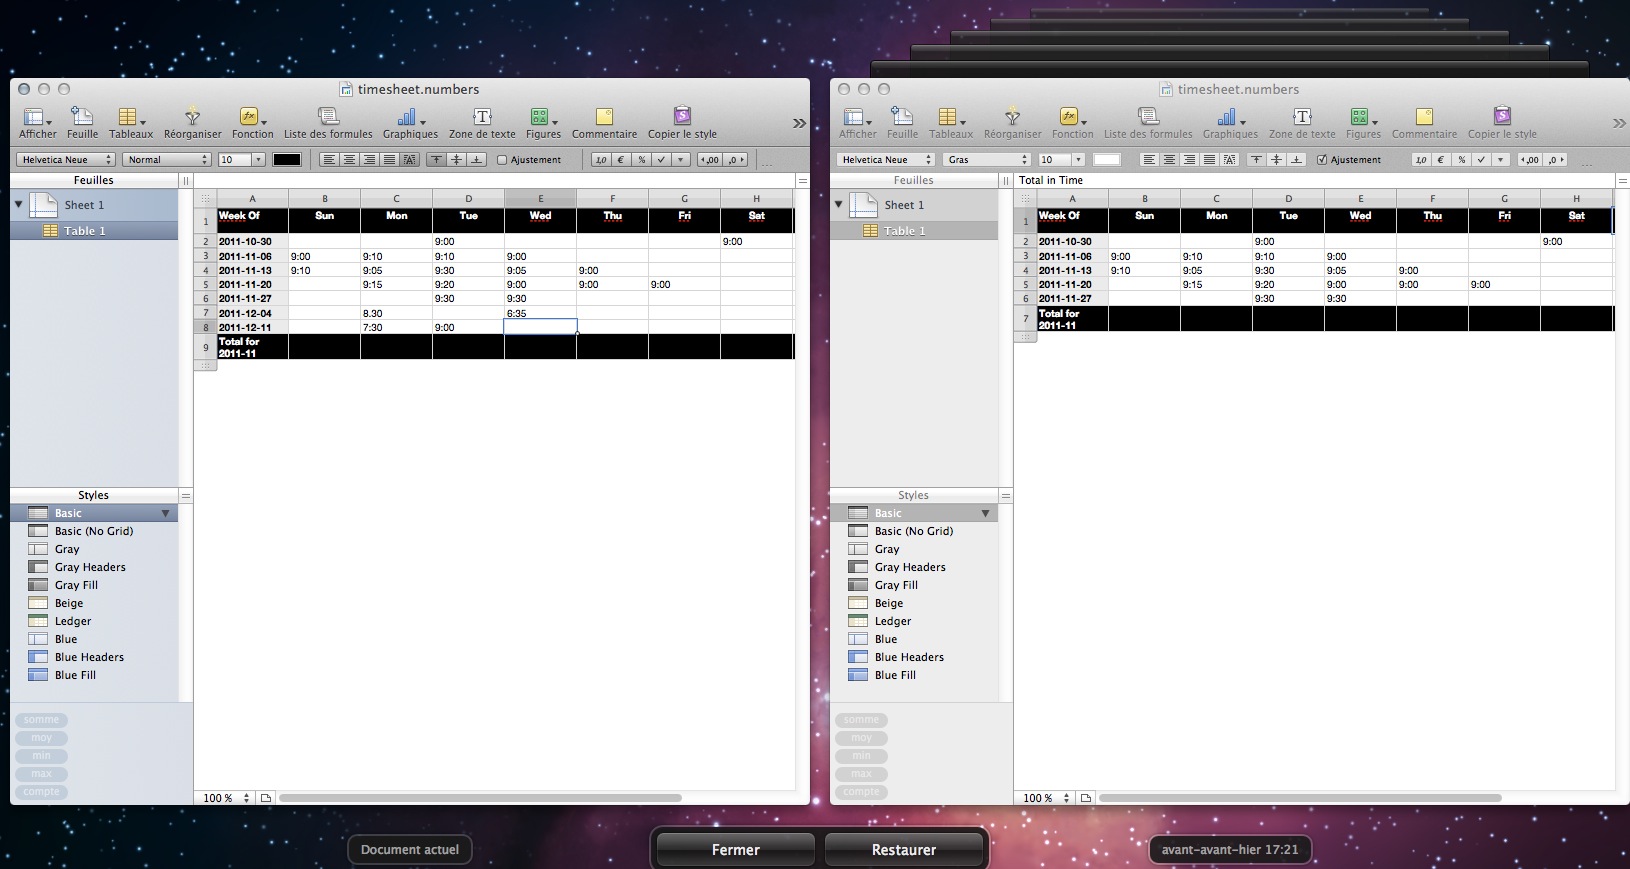Align cell text to middle, left window
This screenshot has height=869, width=1630.
pos(456,160)
